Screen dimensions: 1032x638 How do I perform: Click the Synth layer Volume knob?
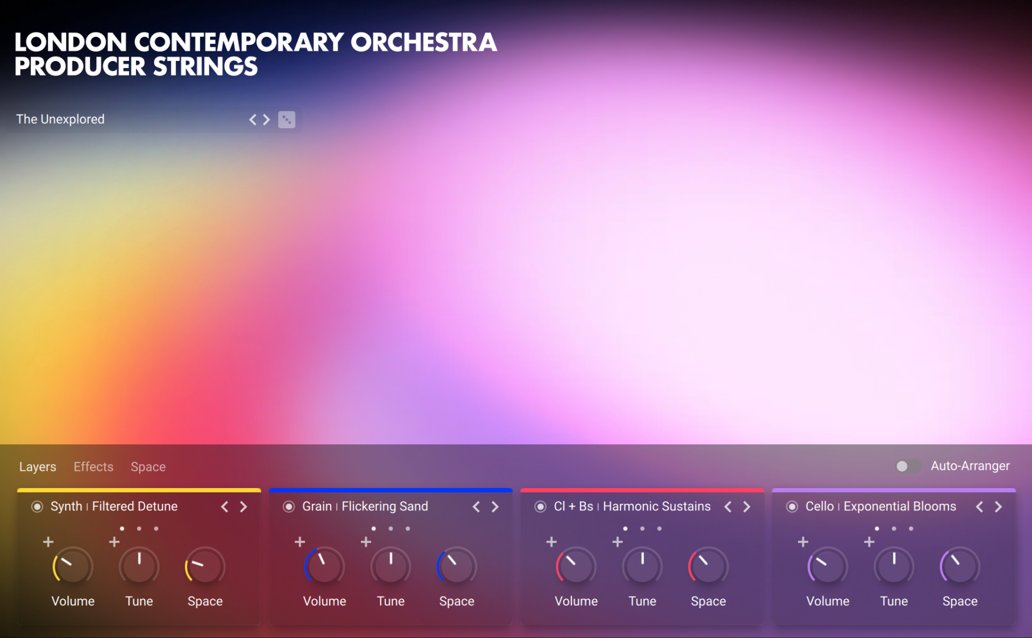pos(73,567)
